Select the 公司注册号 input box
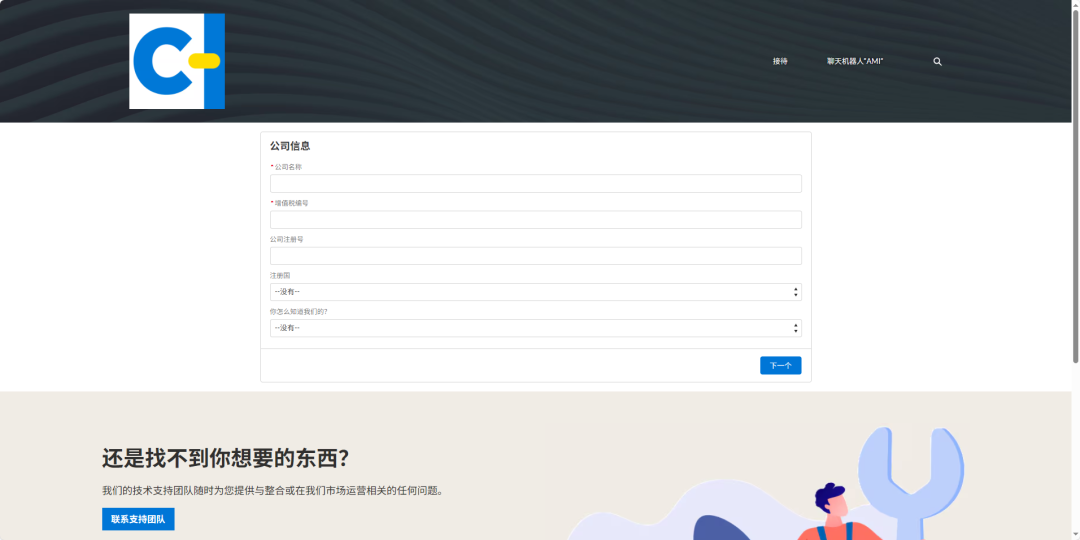 535,256
